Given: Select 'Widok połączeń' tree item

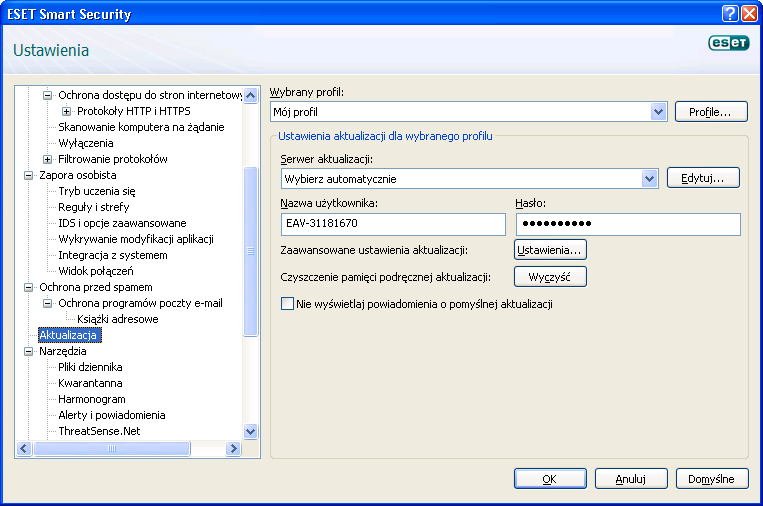Looking at the screenshot, I should 95,271.
